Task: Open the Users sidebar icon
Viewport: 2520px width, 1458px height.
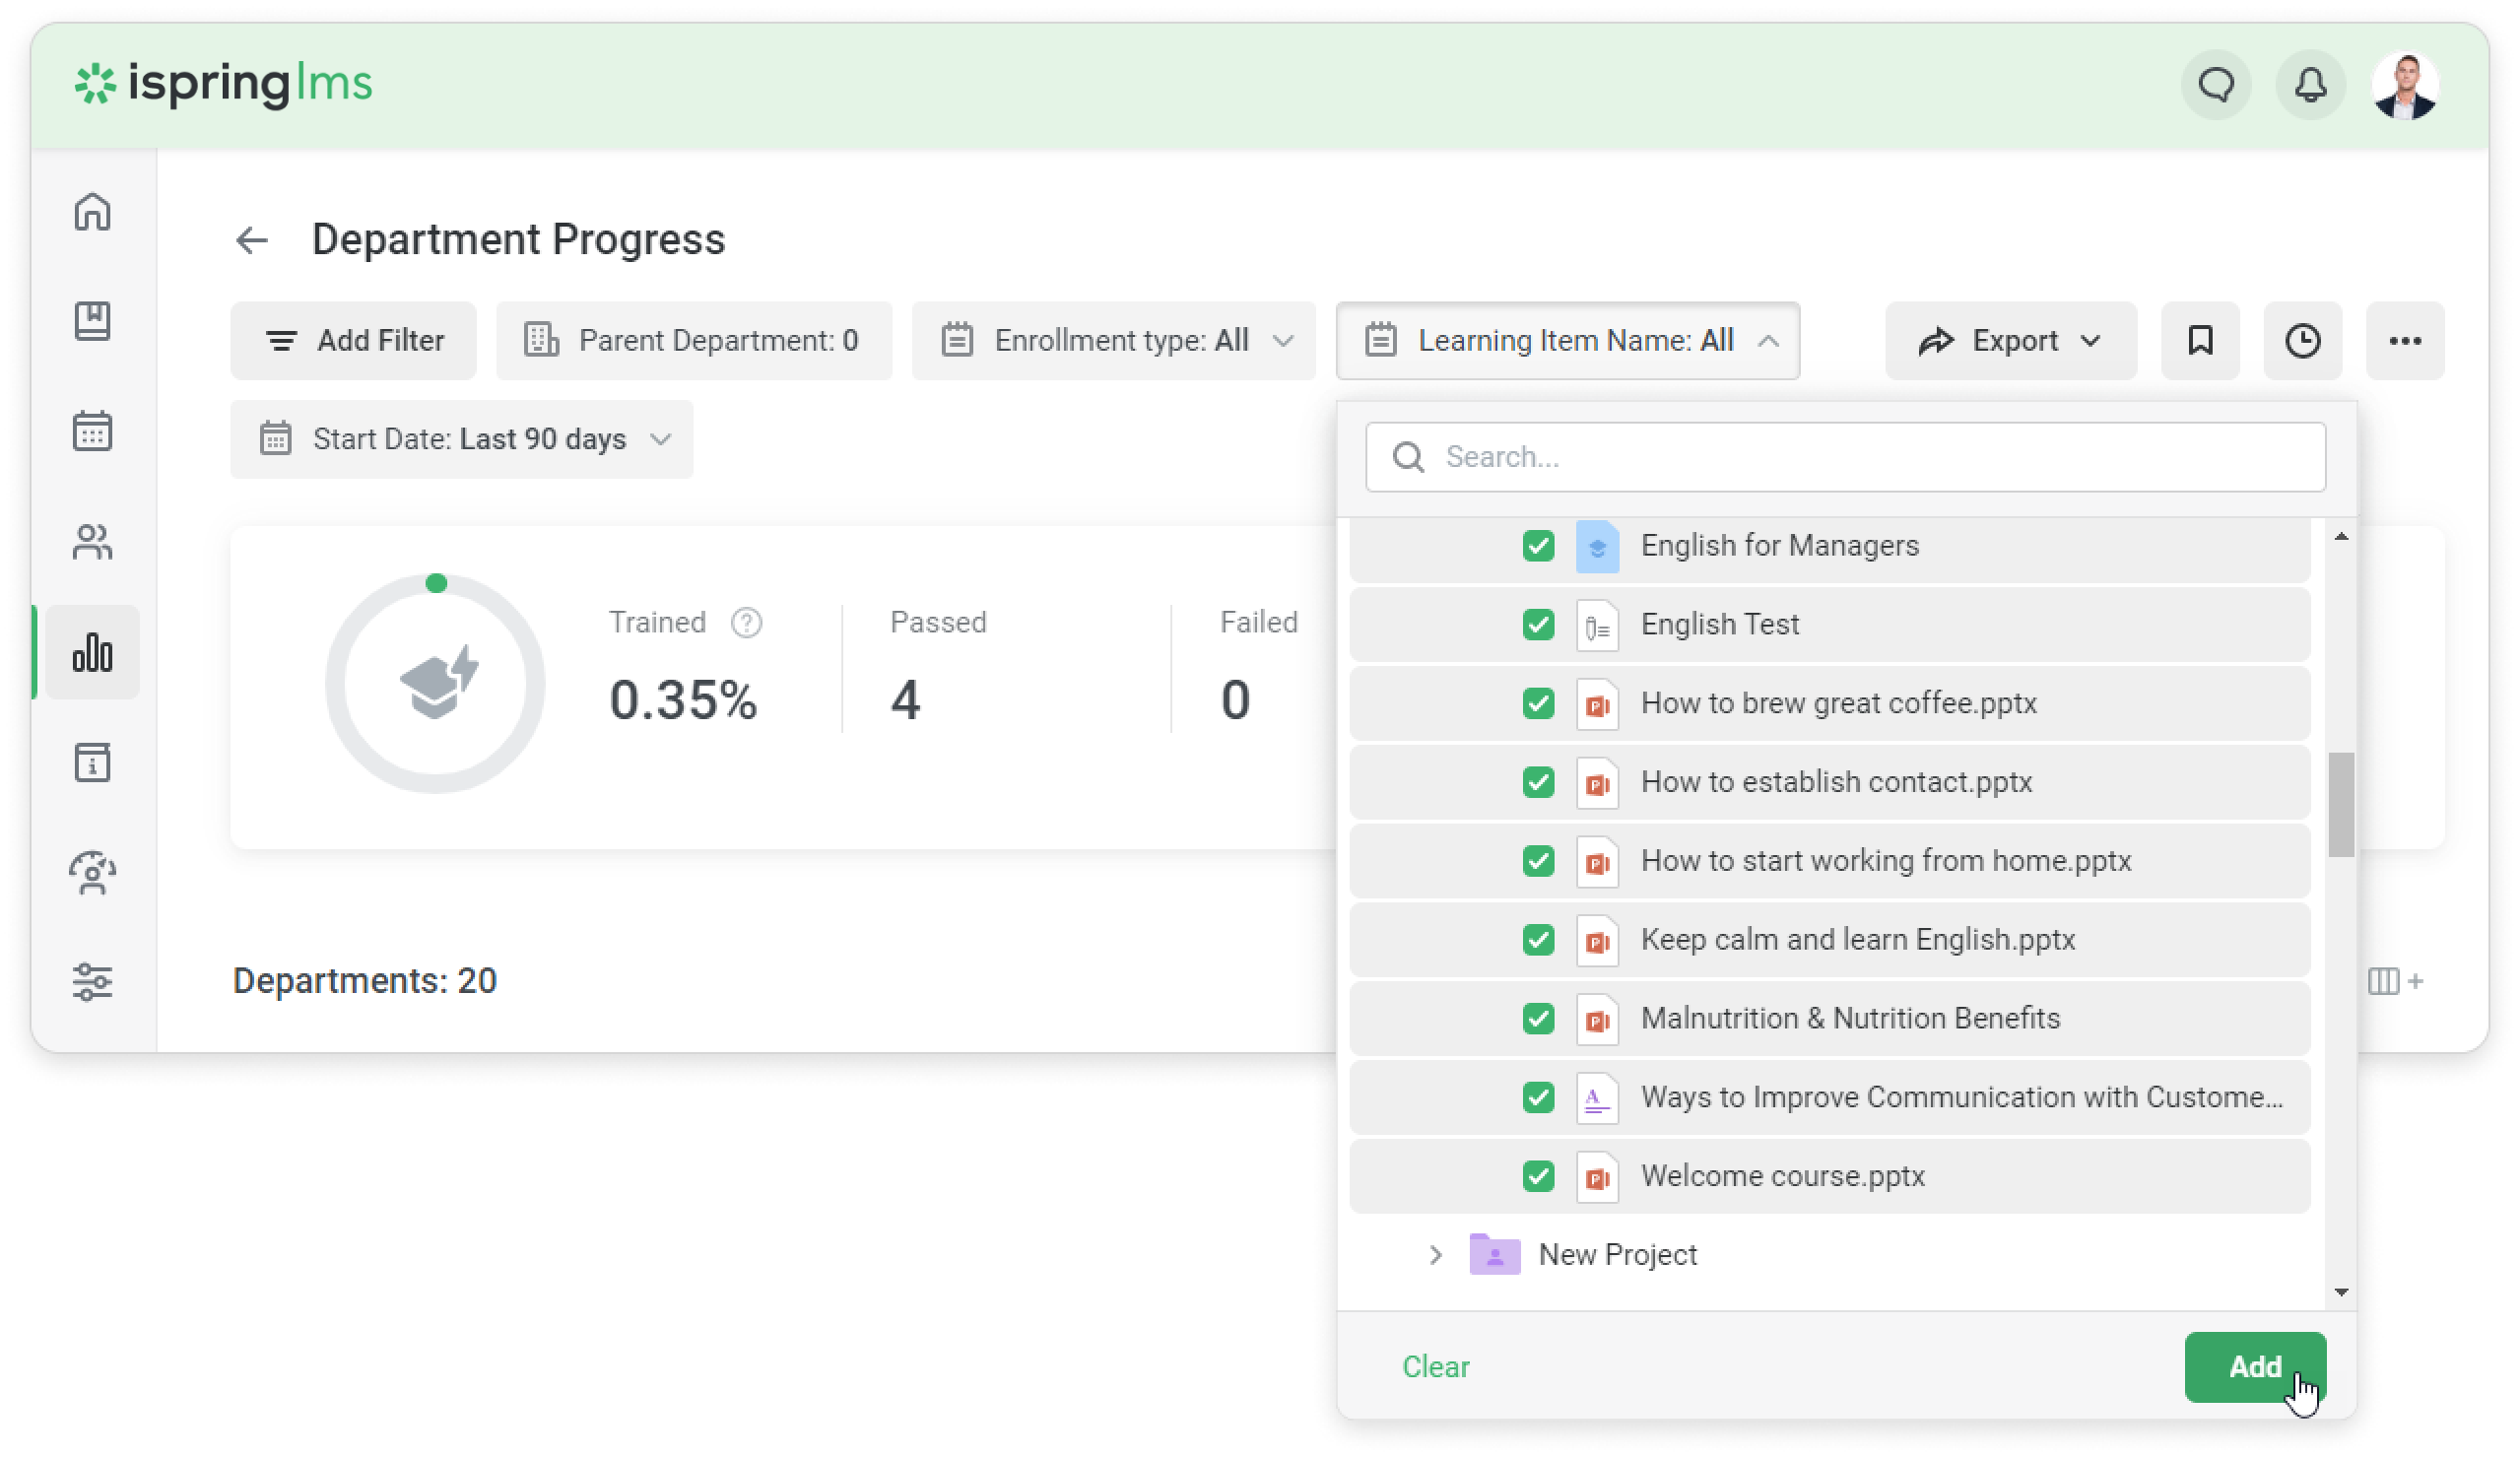Action: (92, 542)
